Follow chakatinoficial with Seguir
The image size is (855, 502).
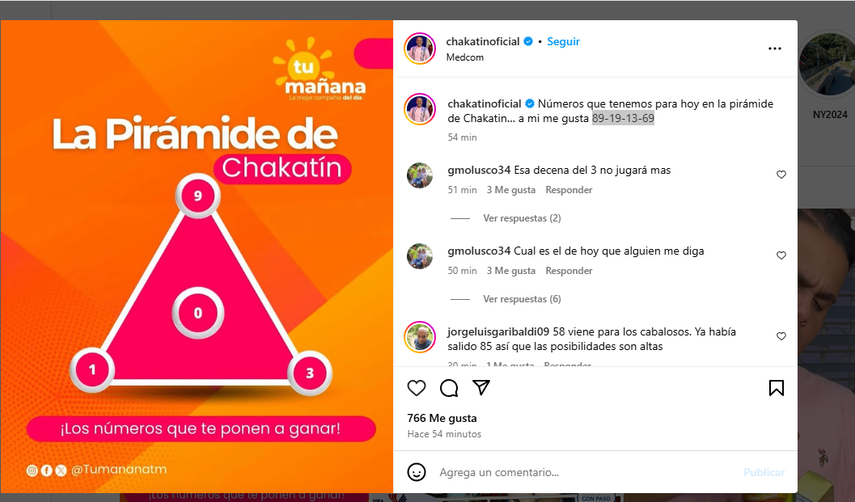563,41
